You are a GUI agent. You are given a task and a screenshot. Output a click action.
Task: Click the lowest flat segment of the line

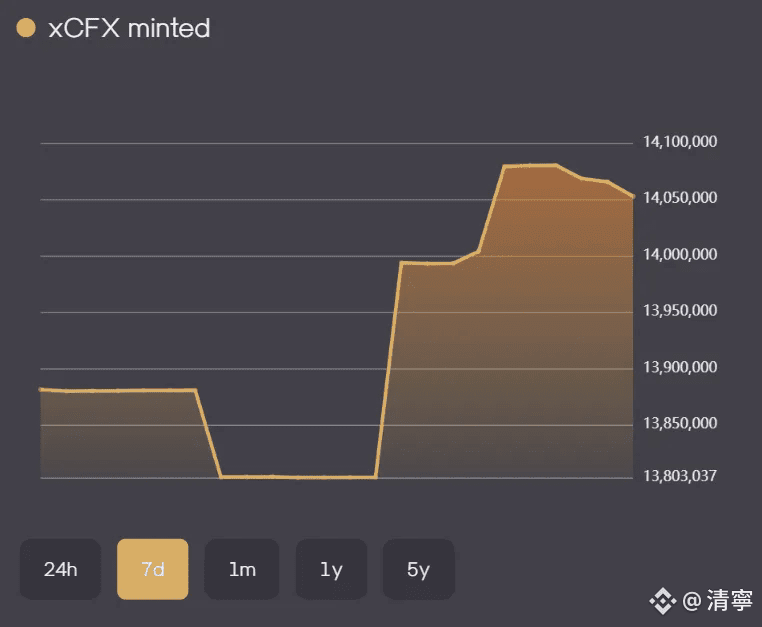click(x=298, y=477)
